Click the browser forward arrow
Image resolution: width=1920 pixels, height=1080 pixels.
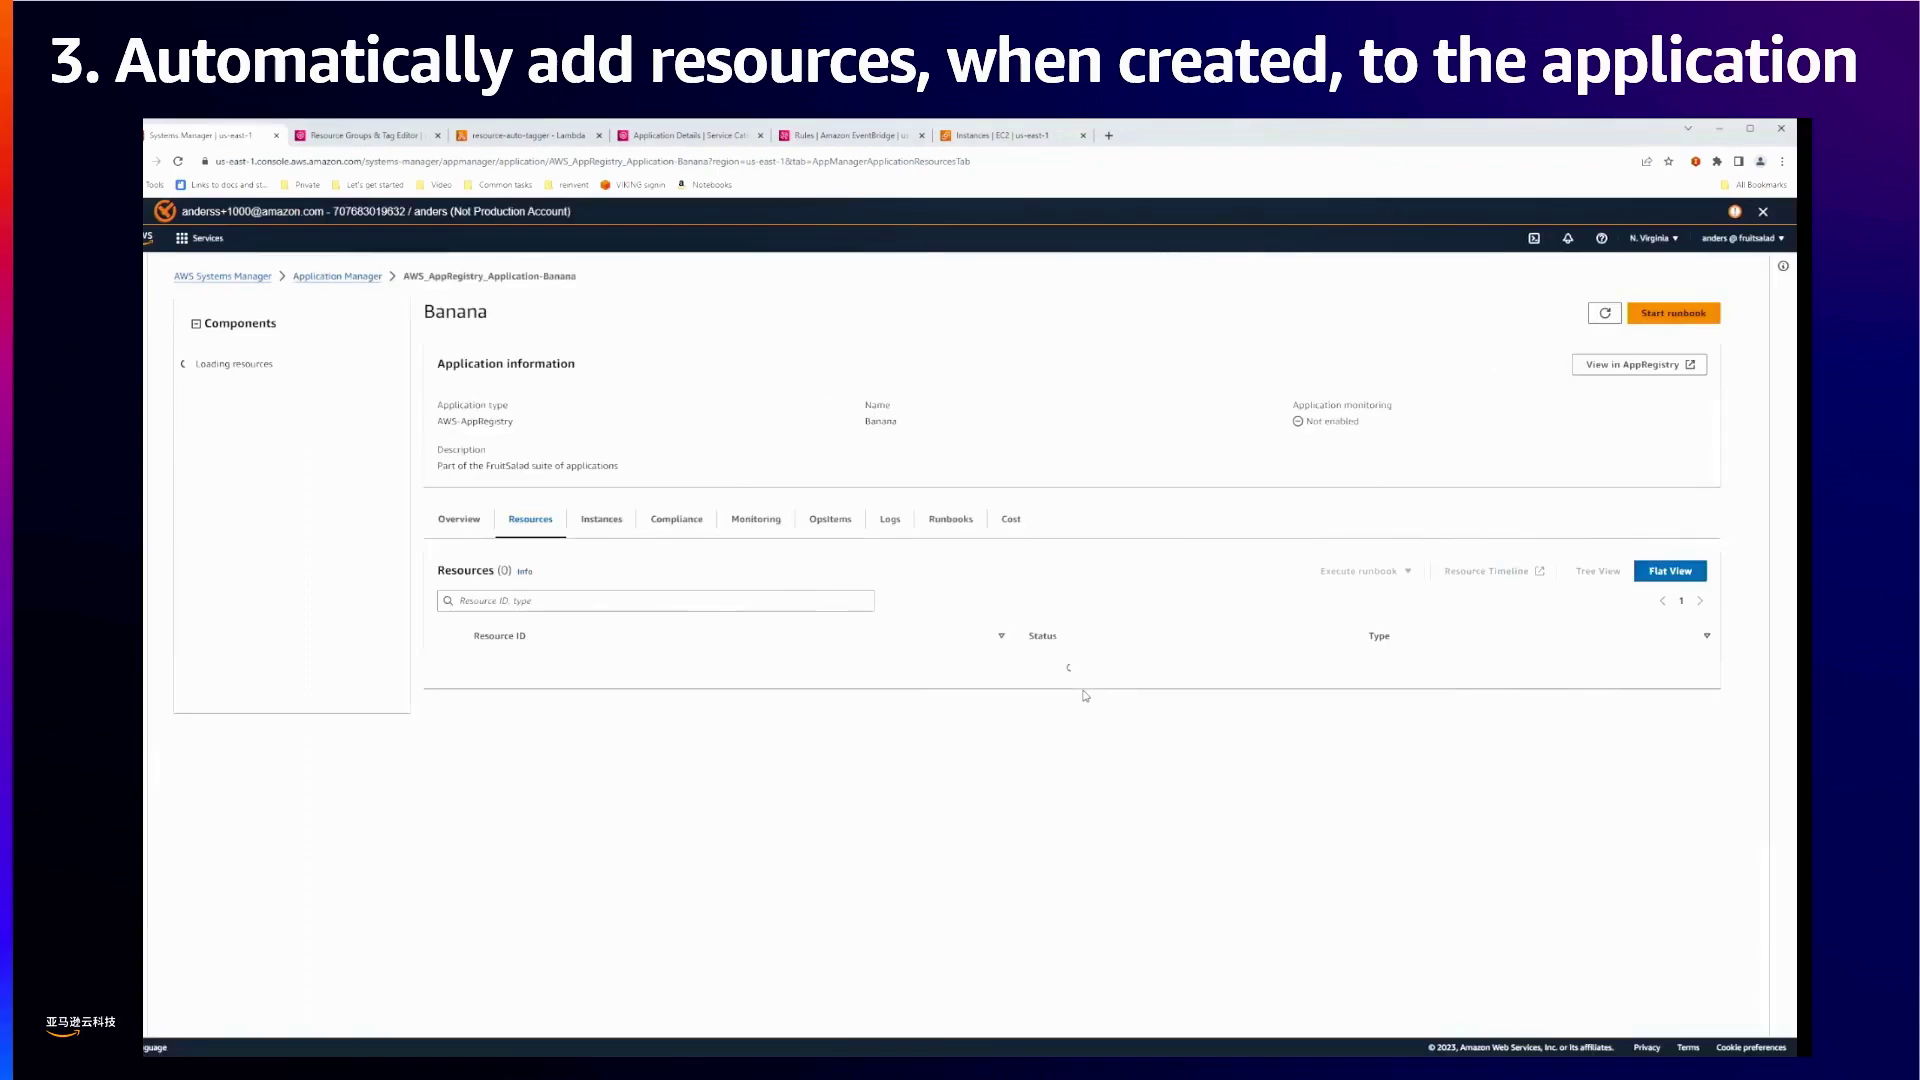pyautogui.click(x=156, y=161)
